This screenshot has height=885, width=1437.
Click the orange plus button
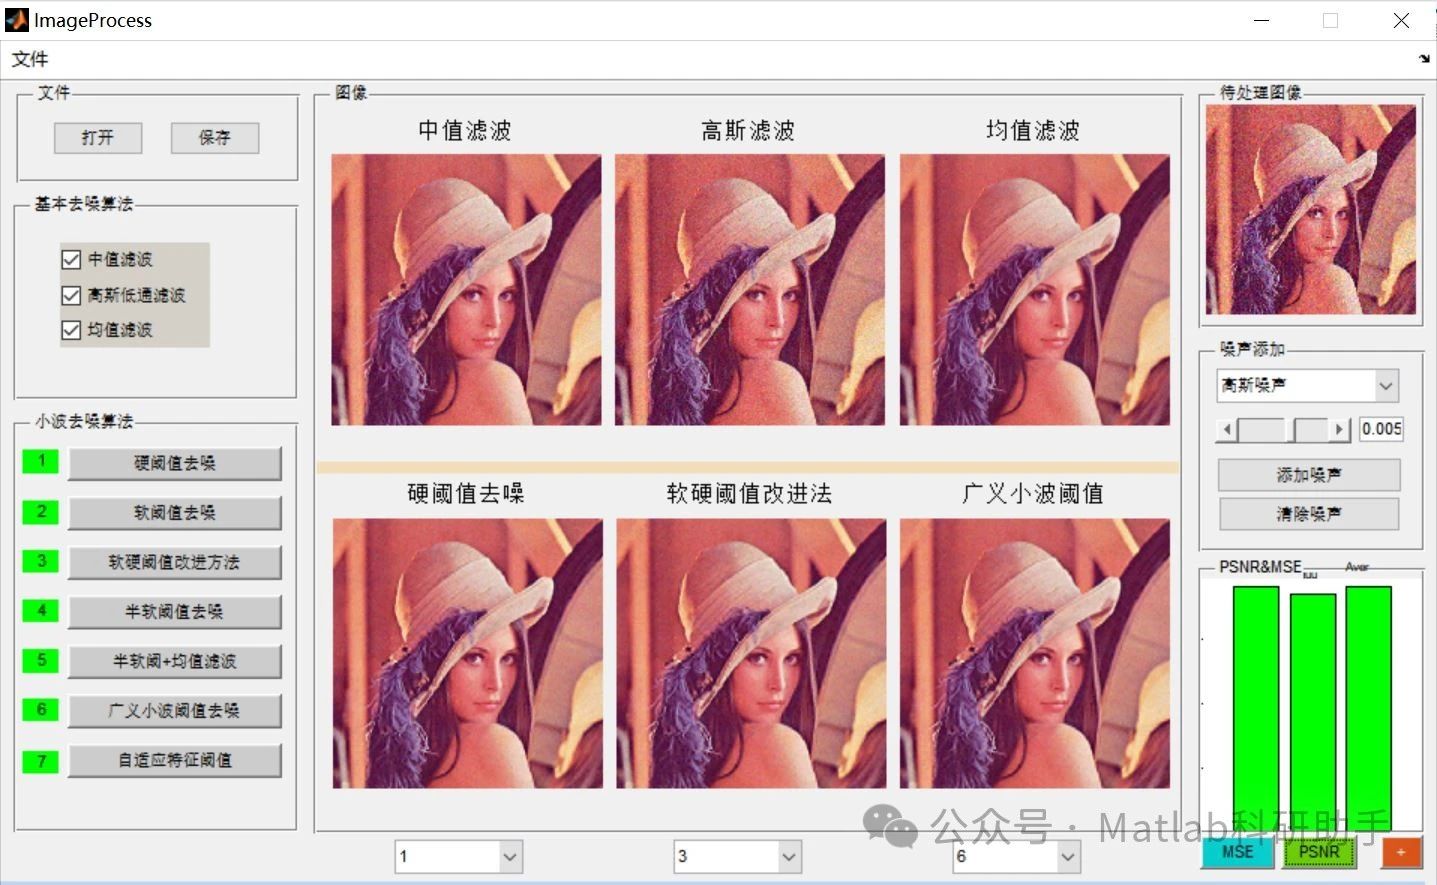[1401, 852]
